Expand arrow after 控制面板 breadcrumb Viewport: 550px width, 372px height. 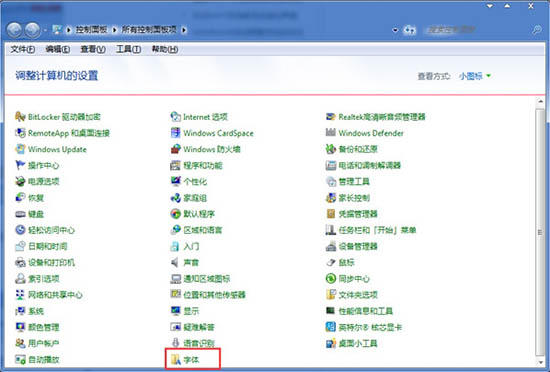114,30
